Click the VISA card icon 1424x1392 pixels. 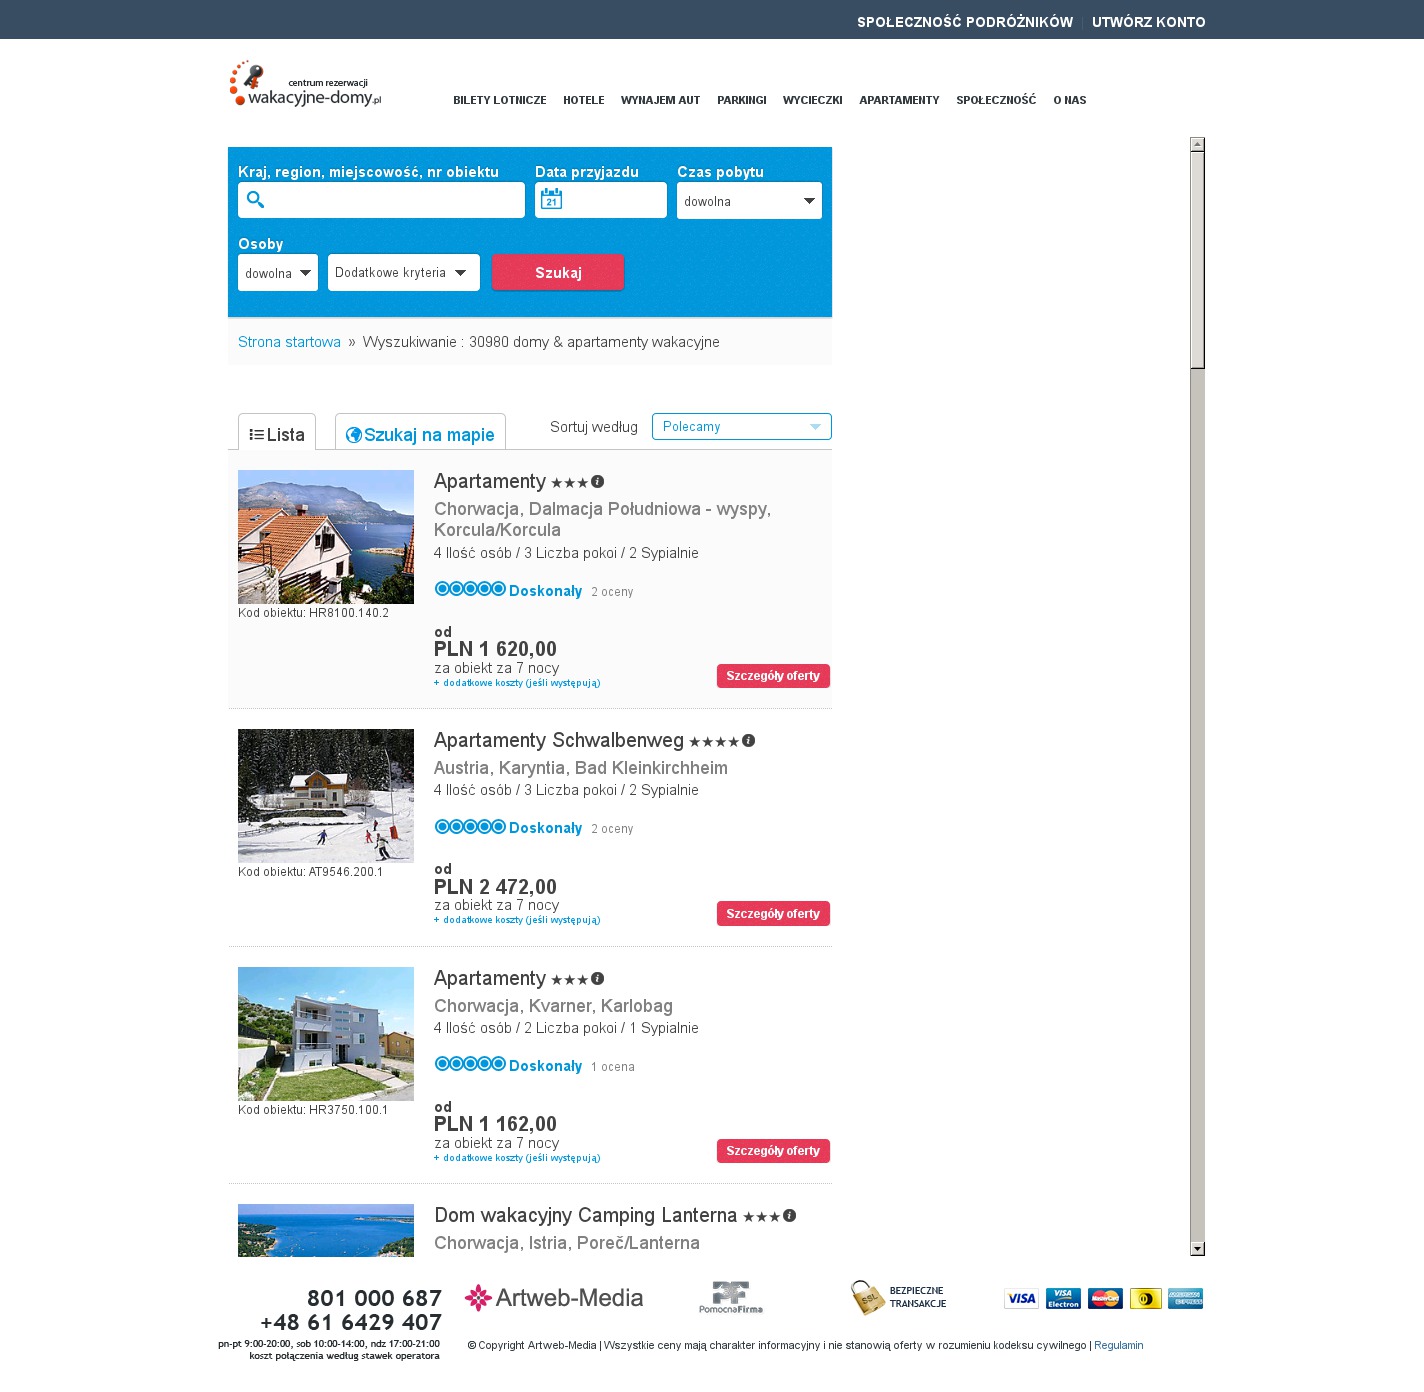(1021, 1298)
